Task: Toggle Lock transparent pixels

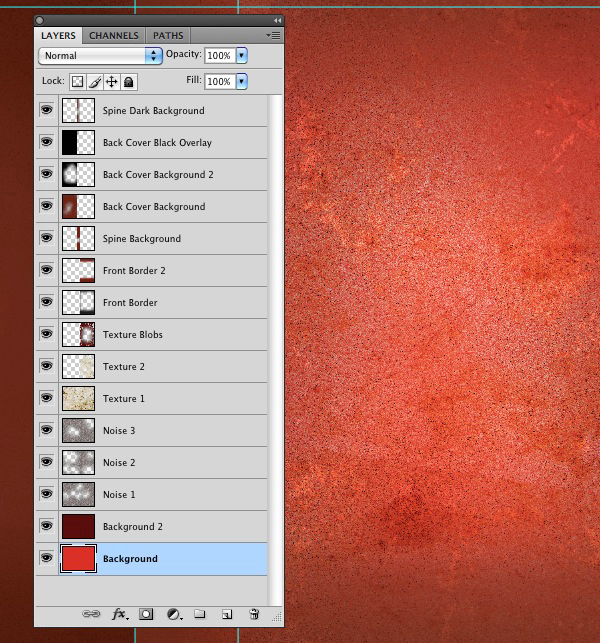Action: point(78,82)
